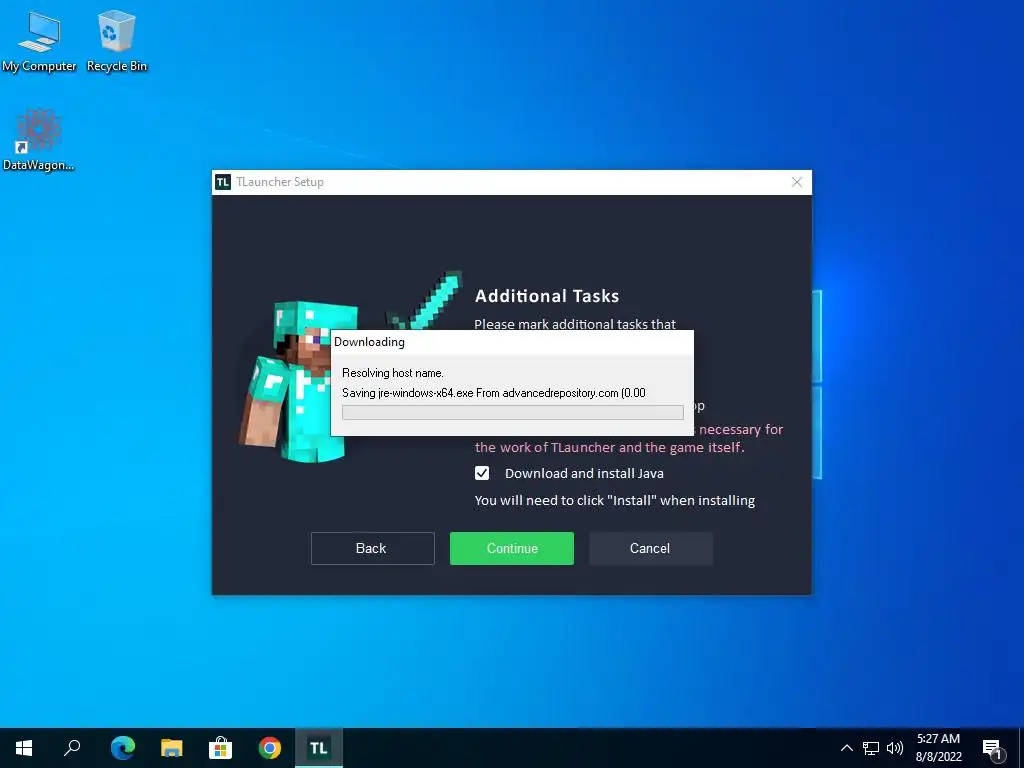Open taskbar Search magnifier

72,748
